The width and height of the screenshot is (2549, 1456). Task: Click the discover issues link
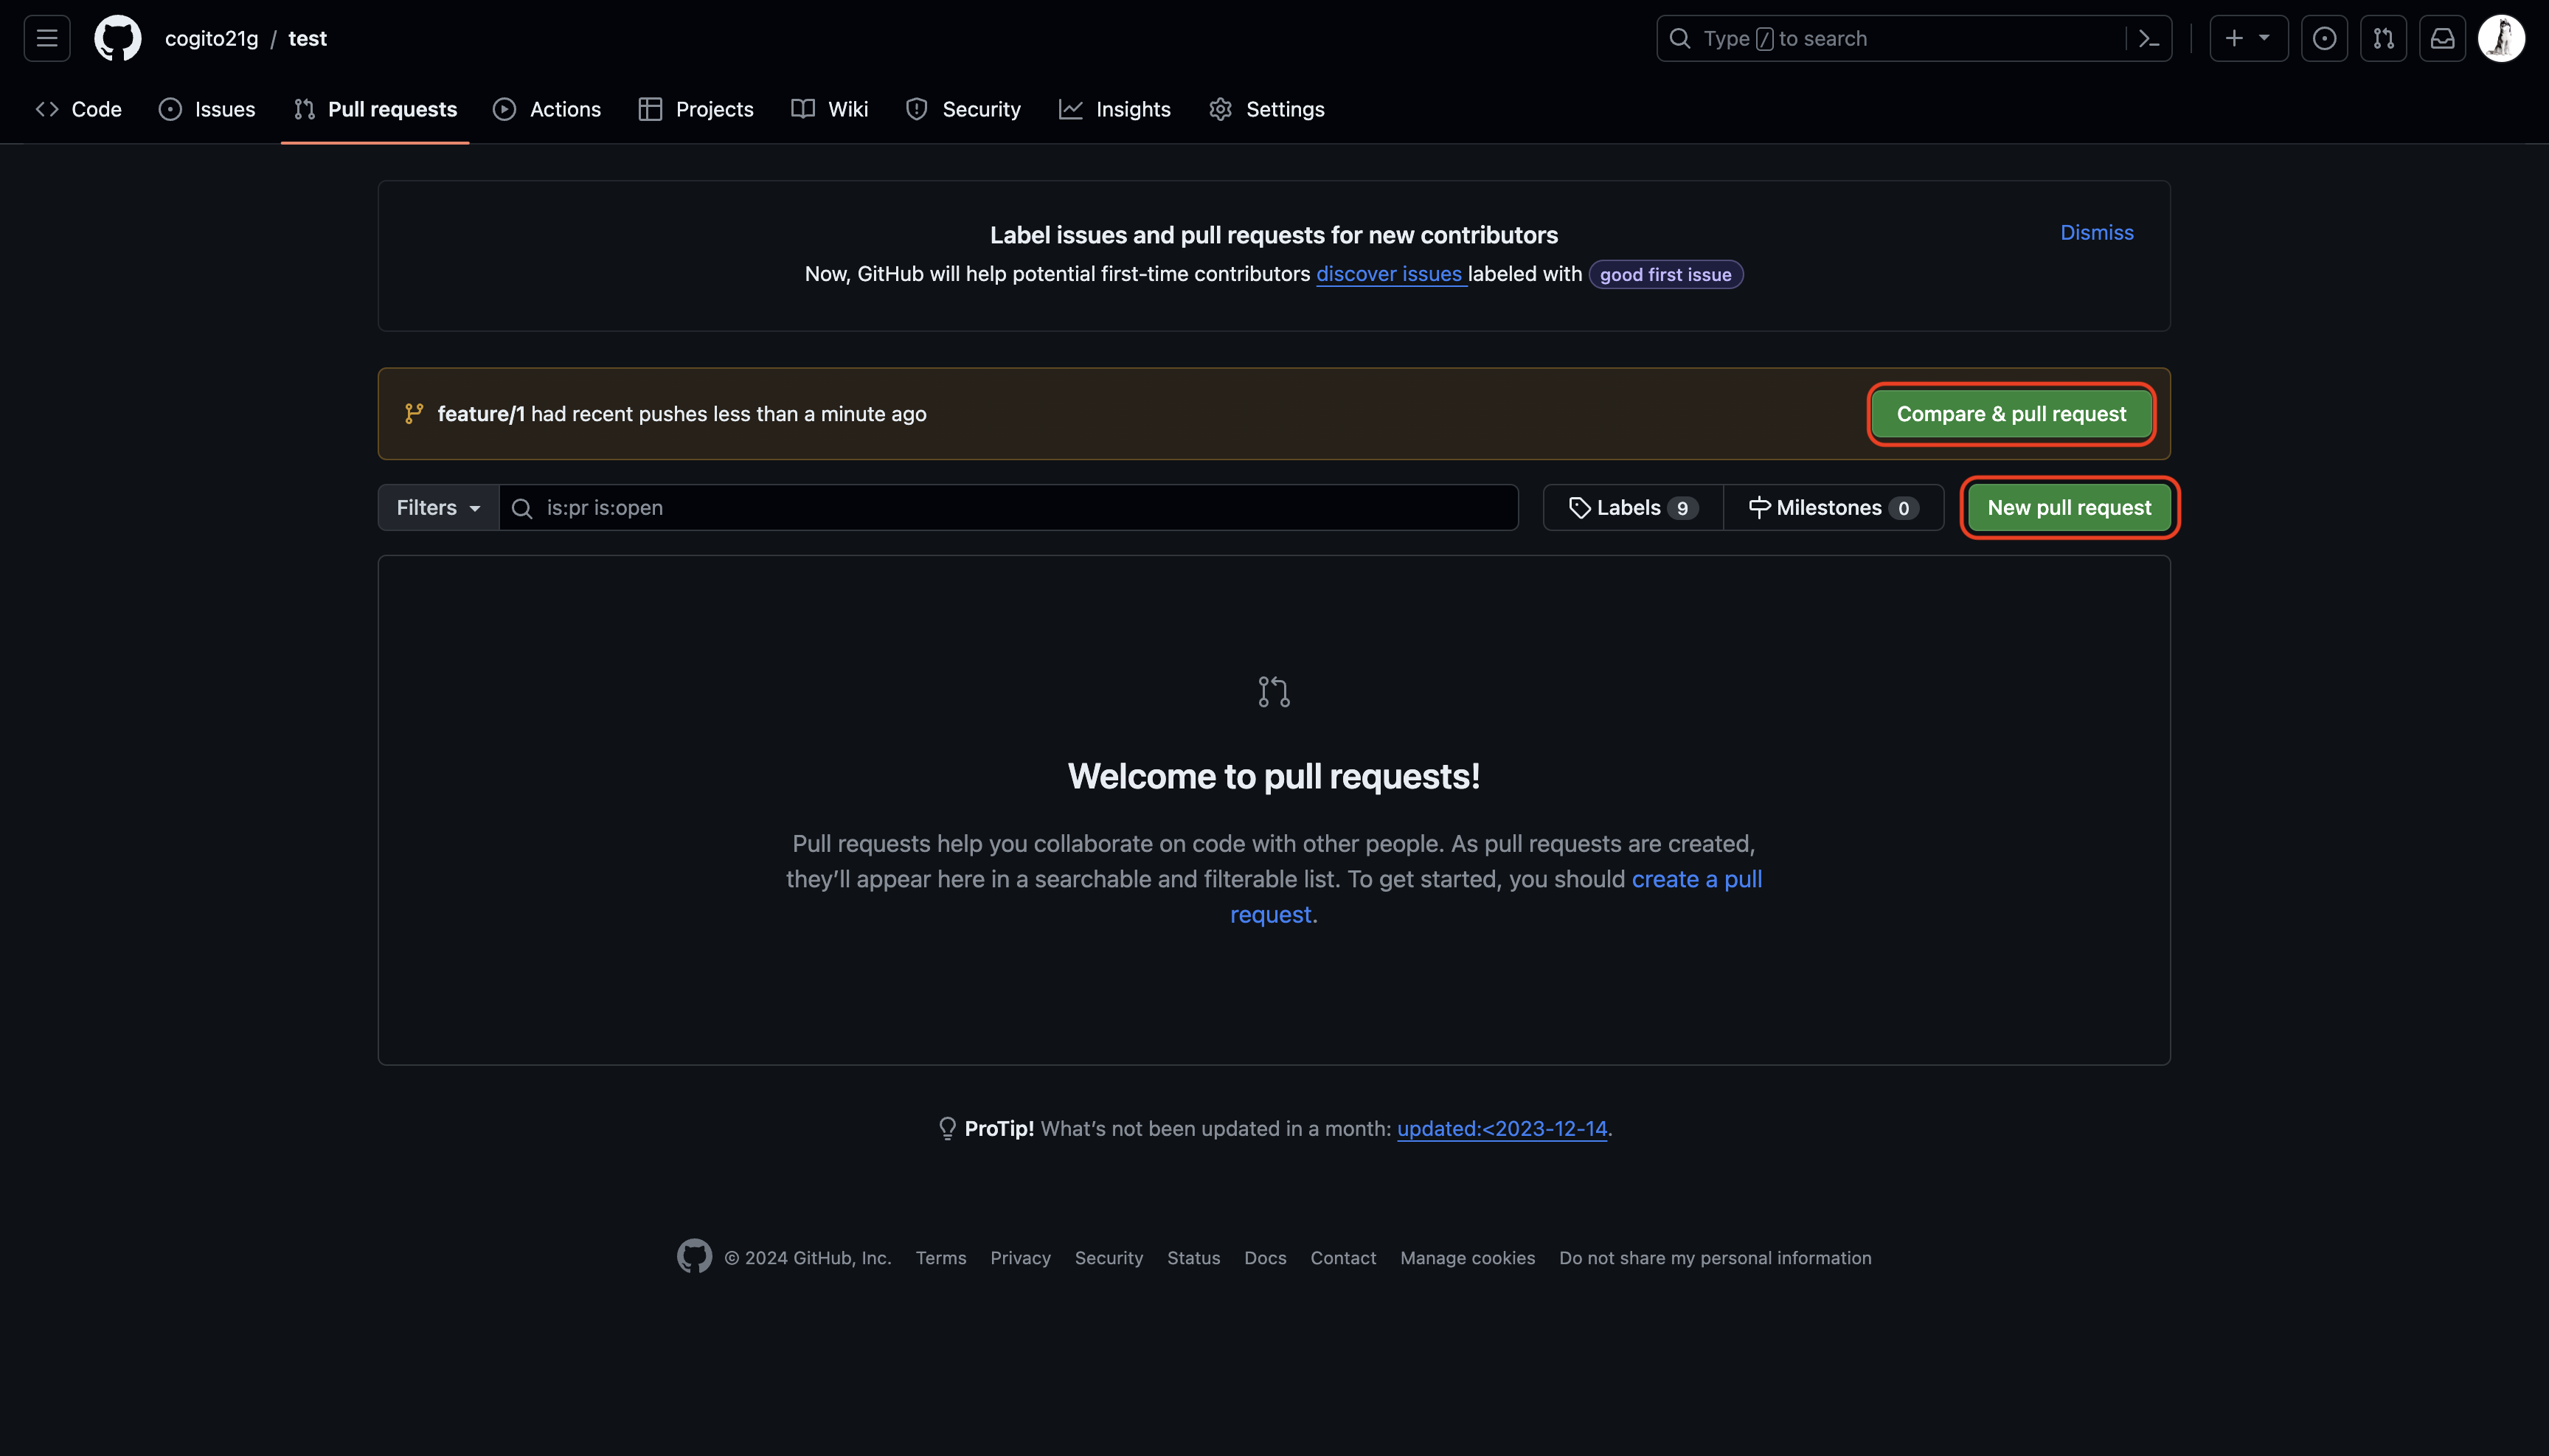click(x=1388, y=274)
